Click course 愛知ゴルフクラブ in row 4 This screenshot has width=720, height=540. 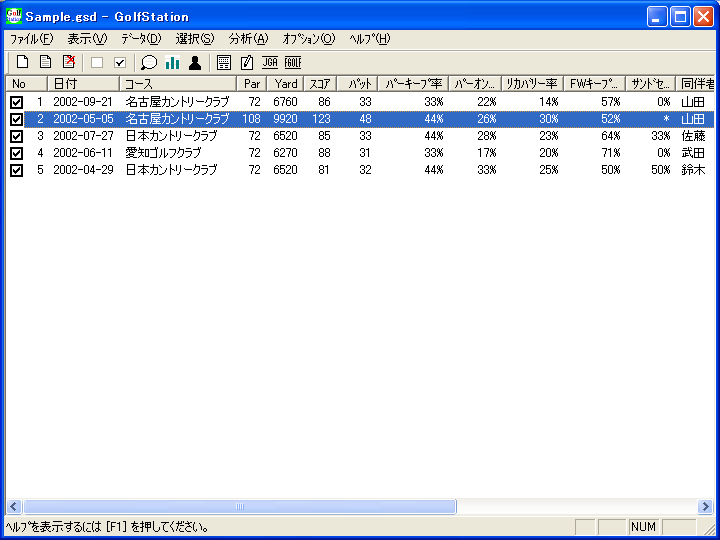tap(163, 153)
